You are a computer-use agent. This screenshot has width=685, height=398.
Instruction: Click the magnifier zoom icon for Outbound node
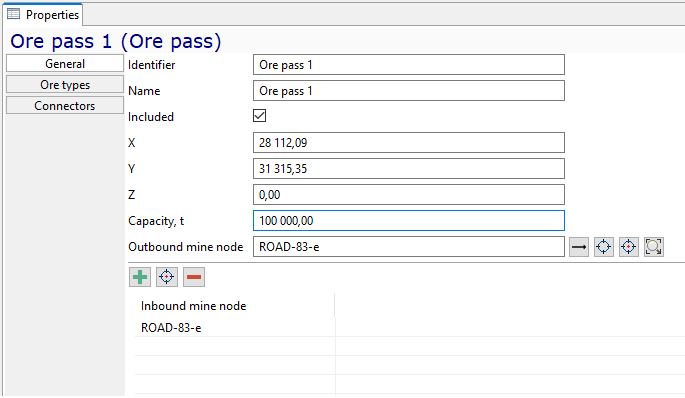coord(654,247)
